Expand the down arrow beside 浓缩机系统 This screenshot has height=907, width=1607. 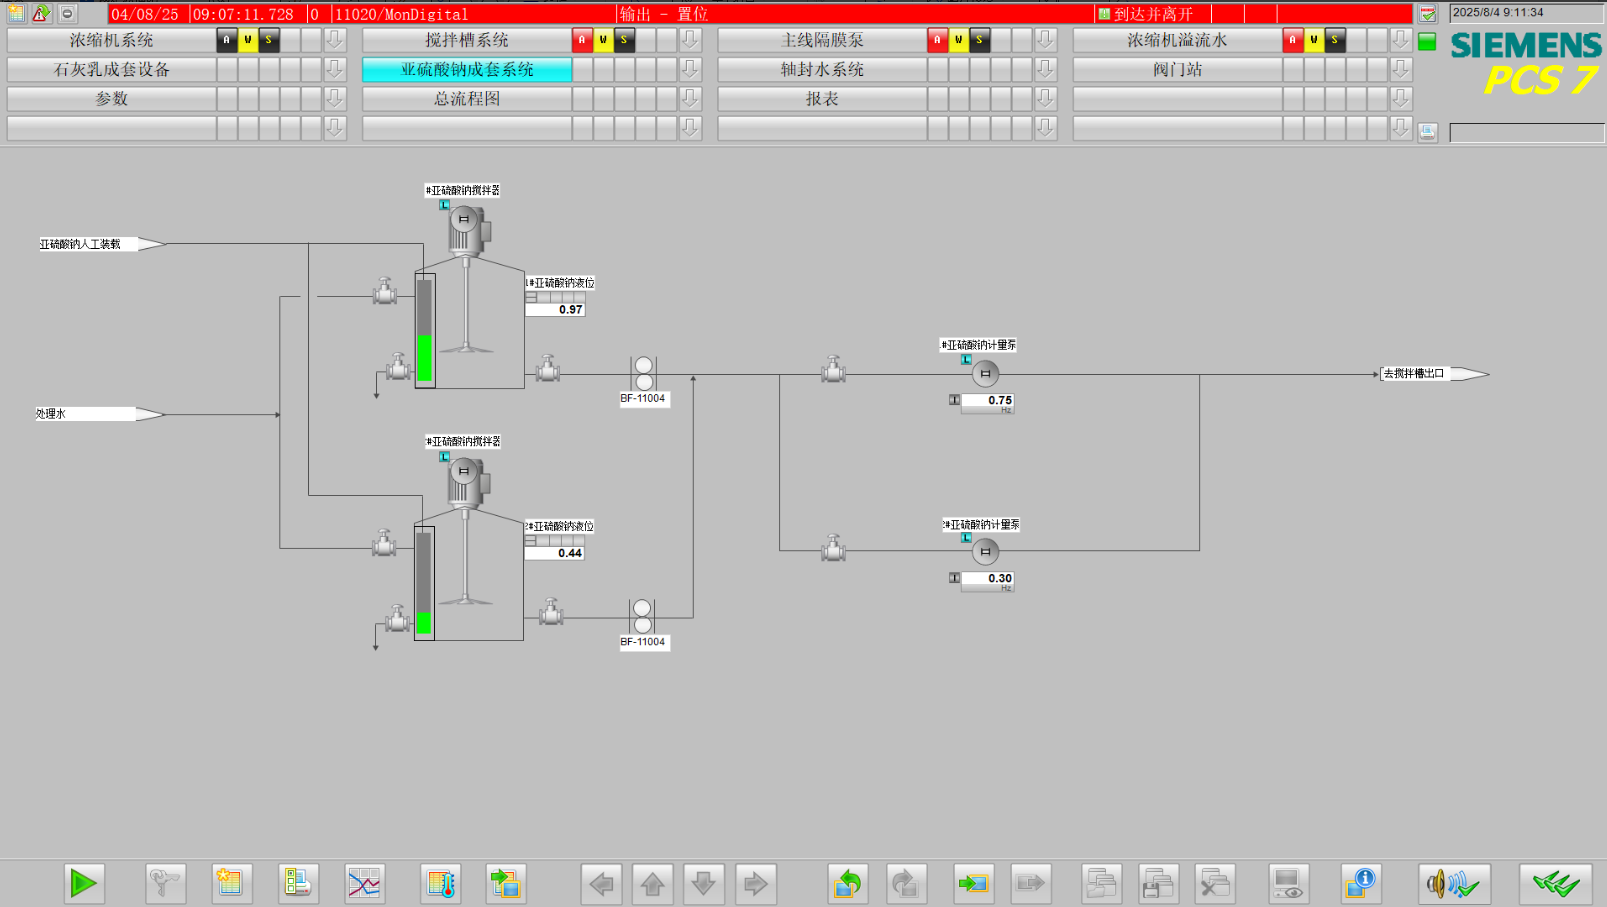[x=335, y=40]
